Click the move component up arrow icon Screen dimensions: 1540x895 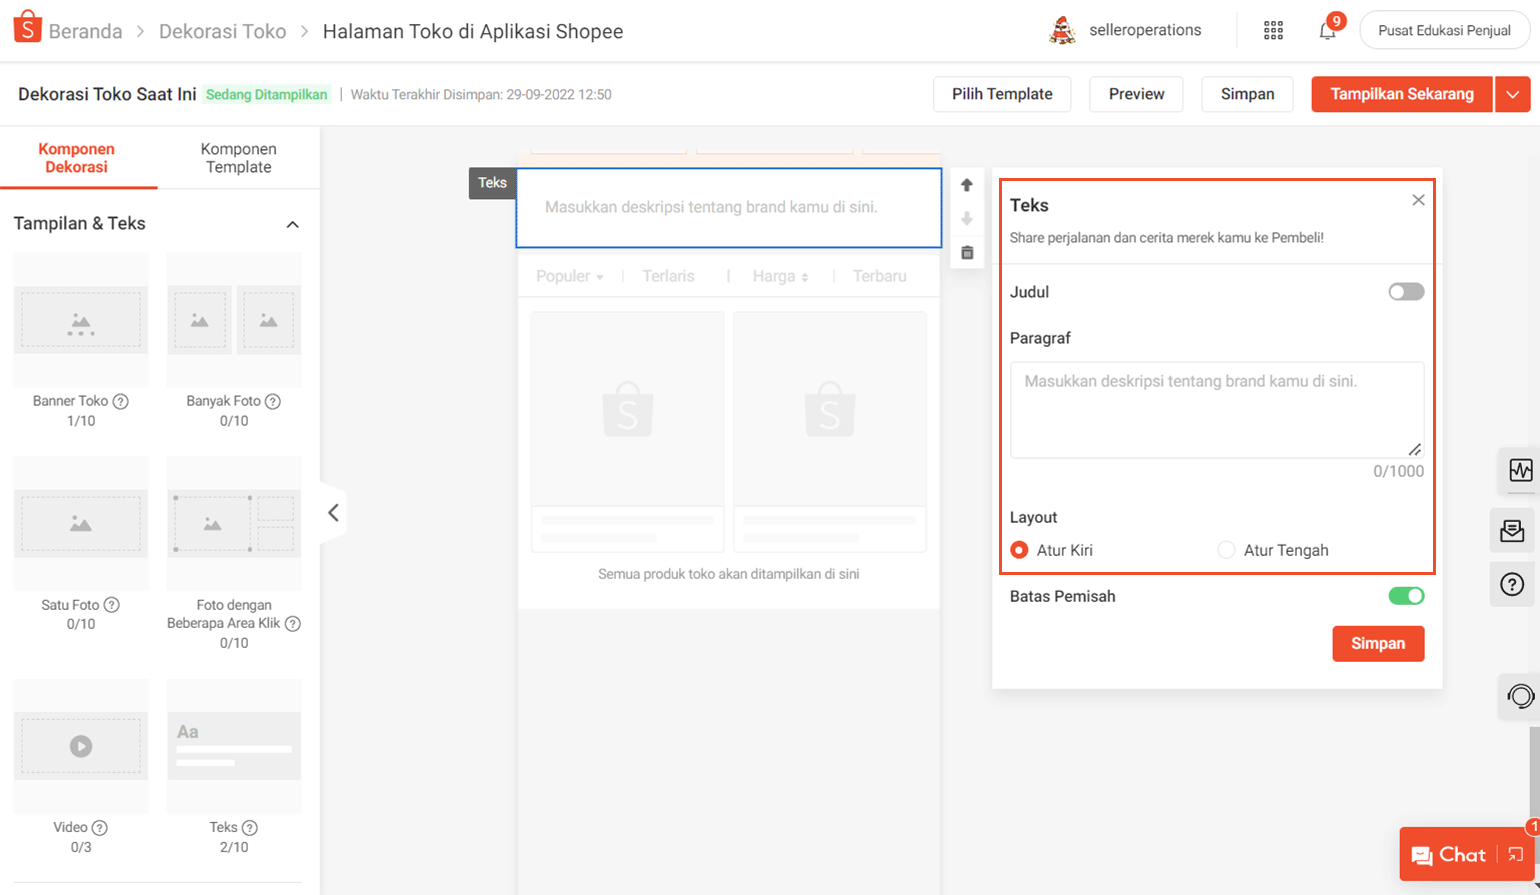point(966,185)
